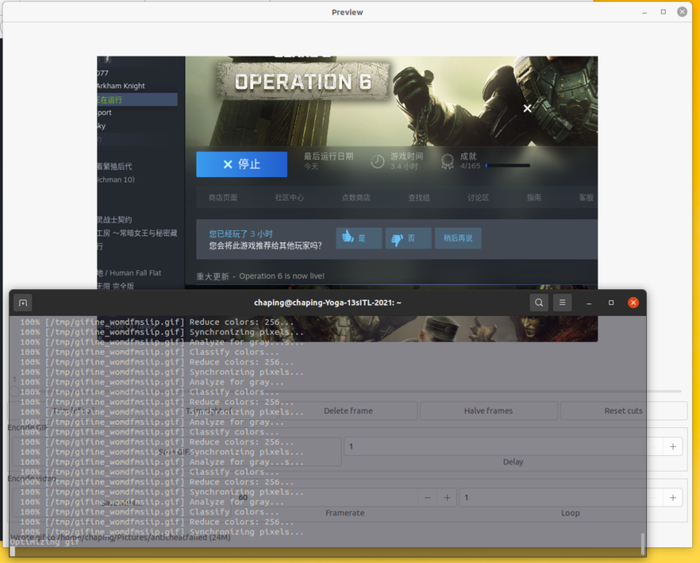This screenshot has height=563, width=700.
Task: Click the white X on the banner
Action: 527,108
